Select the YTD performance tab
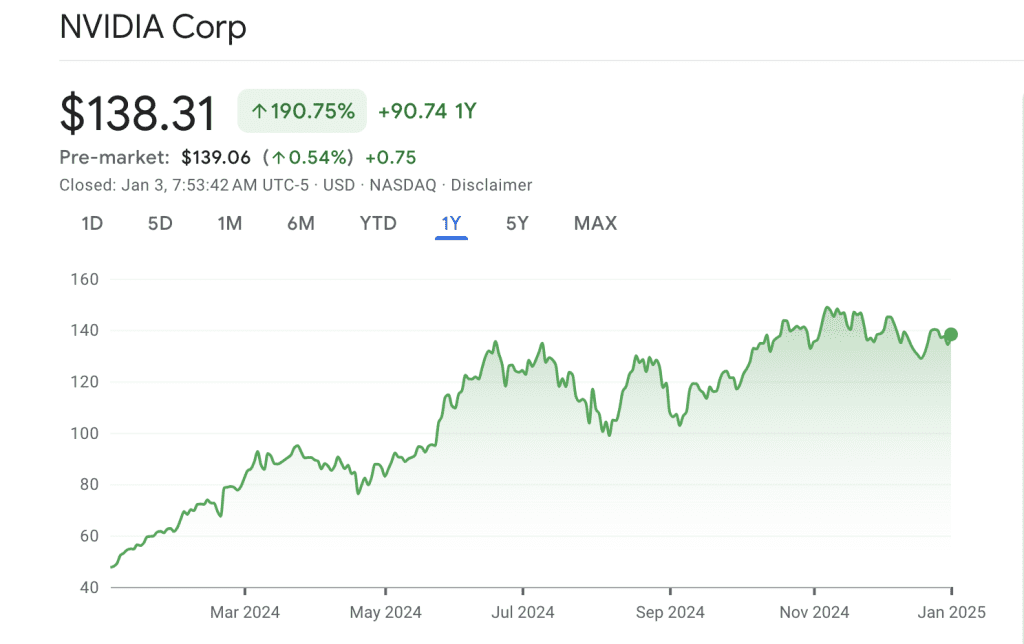Image resolution: width=1024 pixels, height=644 pixels. point(377,224)
